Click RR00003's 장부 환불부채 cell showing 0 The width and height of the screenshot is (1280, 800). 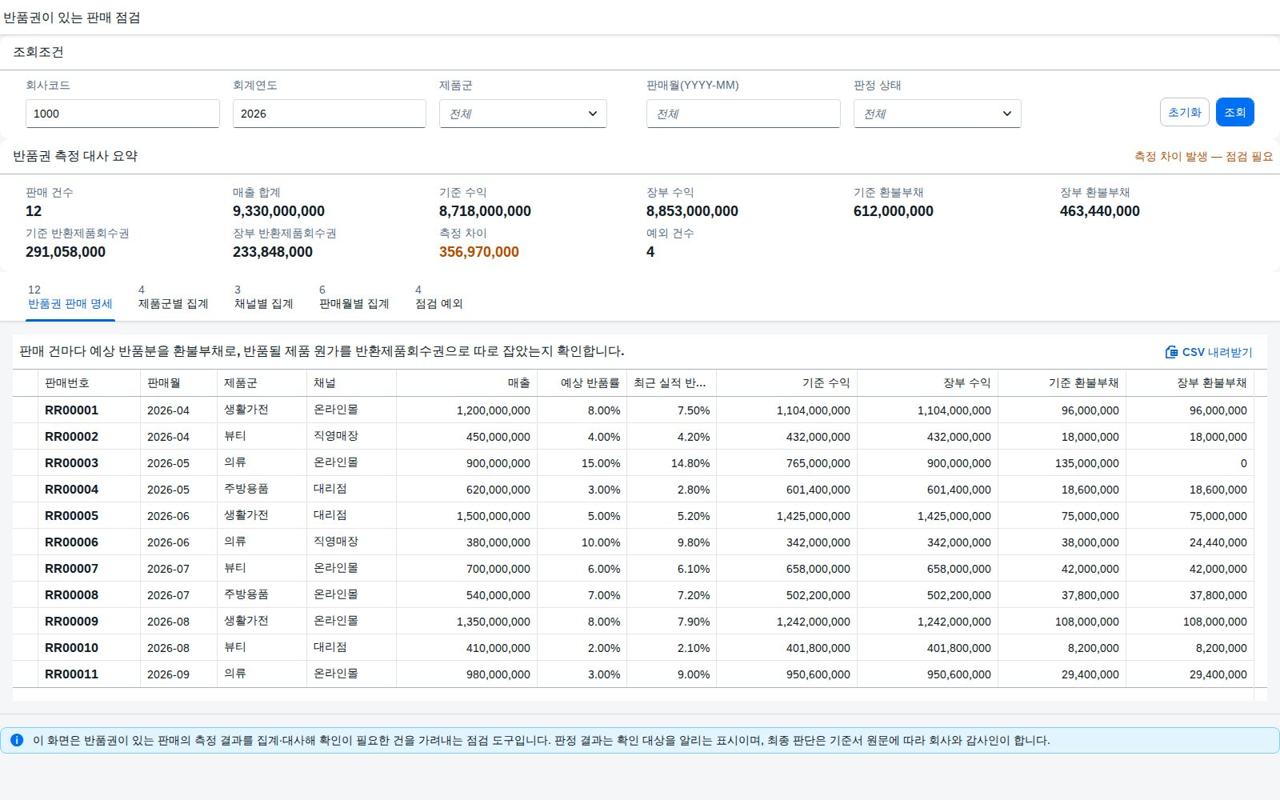point(1190,463)
